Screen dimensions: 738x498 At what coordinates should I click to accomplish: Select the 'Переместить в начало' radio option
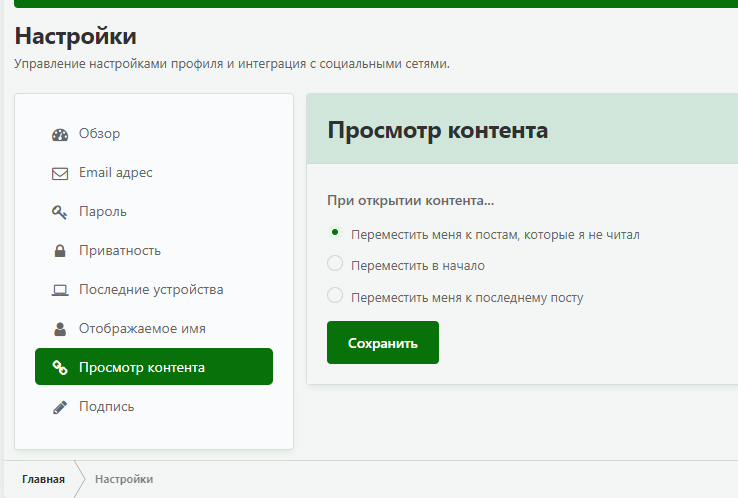point(335,263)
